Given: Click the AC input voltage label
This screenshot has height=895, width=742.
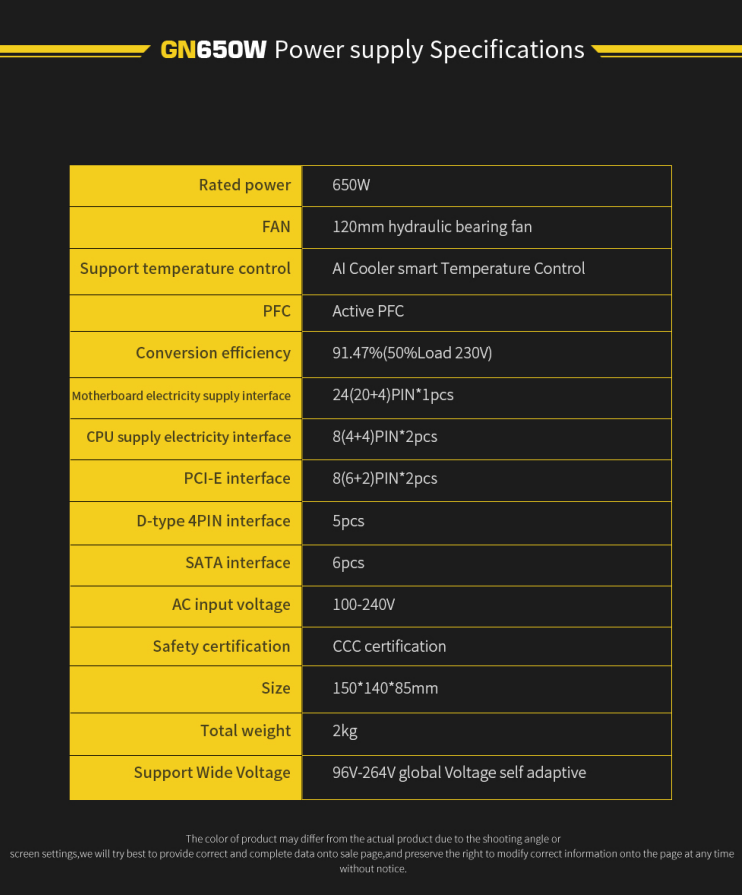Looking at the screenshot, I should point(231,604).
